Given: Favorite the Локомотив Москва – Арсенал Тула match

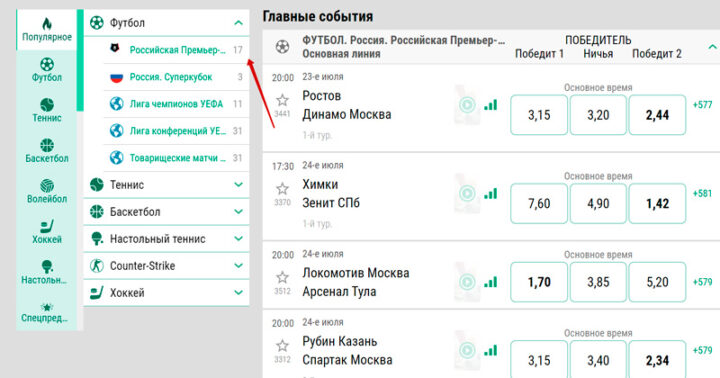Looking at the screenshot, I should [x=282, y=277].
